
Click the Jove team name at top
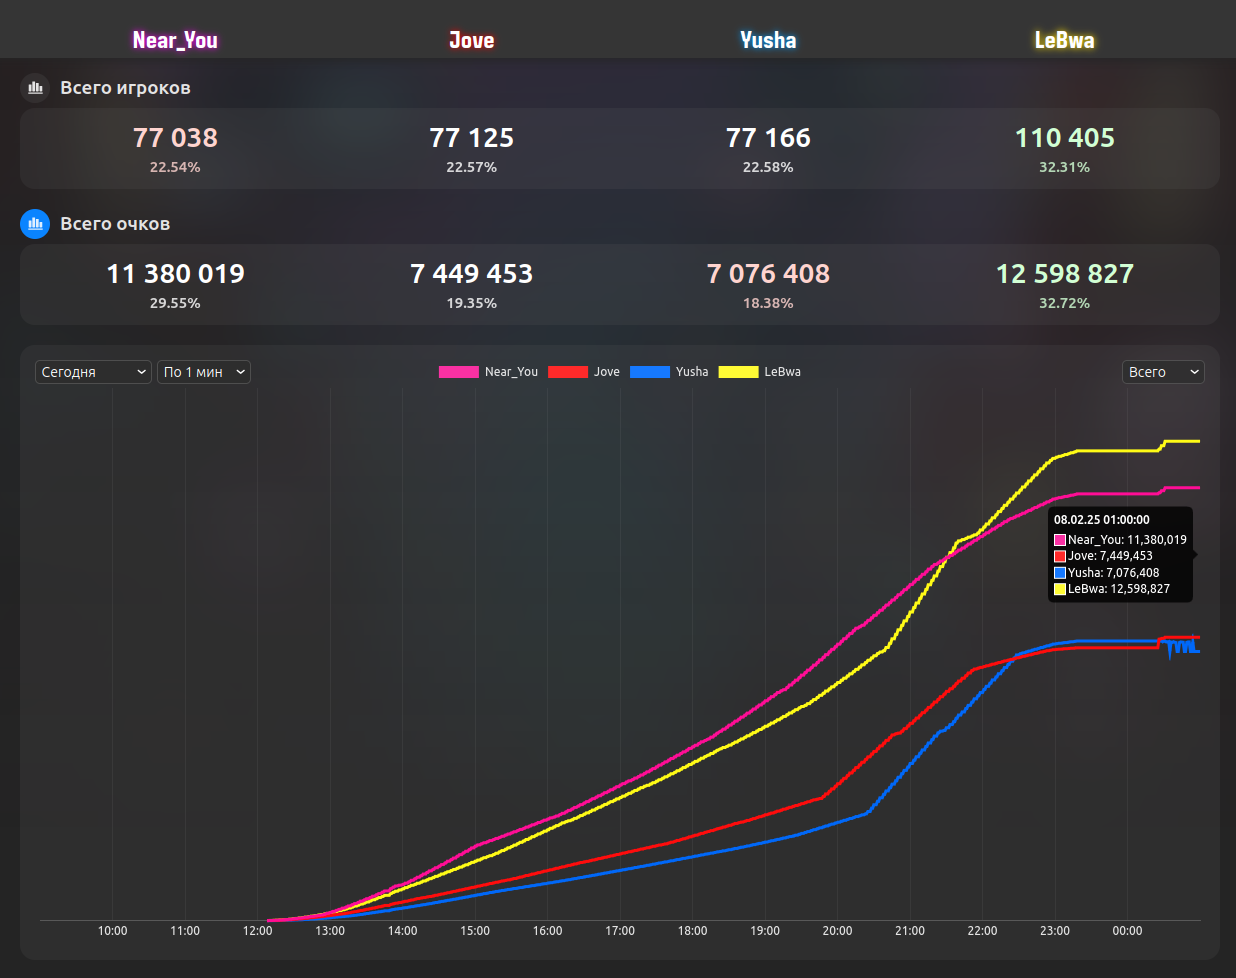click(x=471, y=40)
